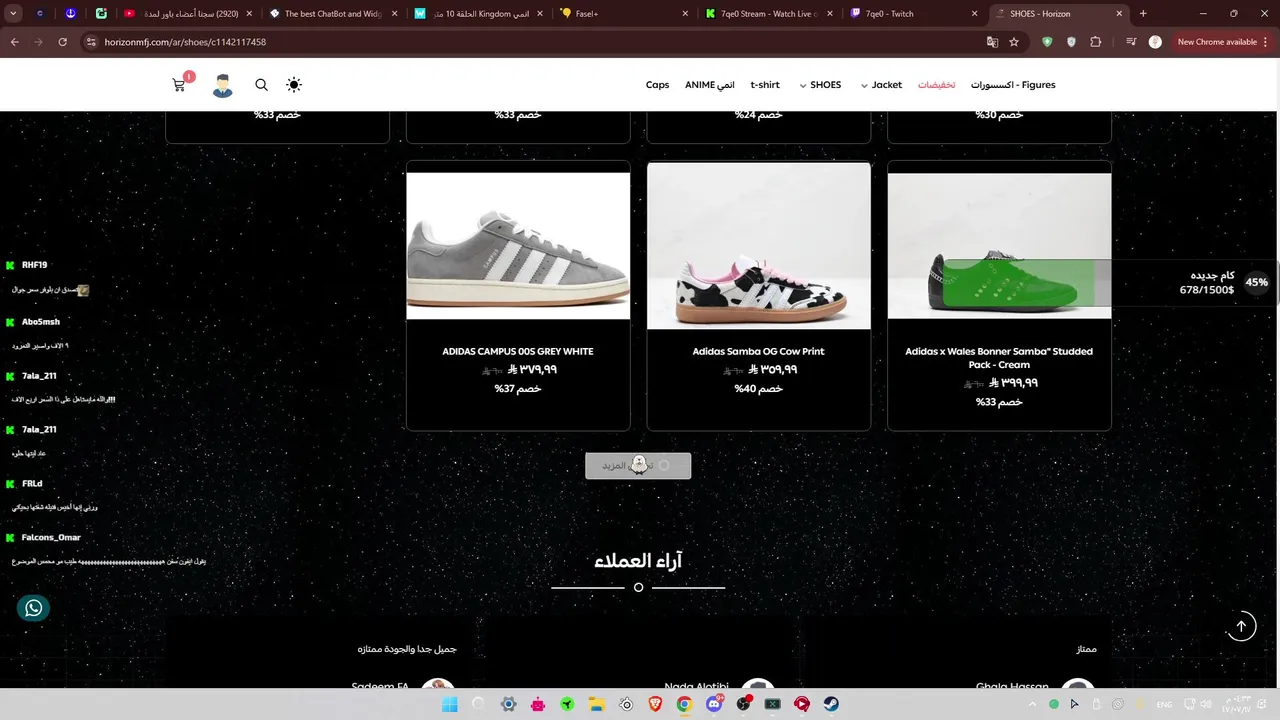Viewport: 1280px width, 720px height.
Task: Switch to the 7qe0 - Twitch tab
Action: [914, 14]
